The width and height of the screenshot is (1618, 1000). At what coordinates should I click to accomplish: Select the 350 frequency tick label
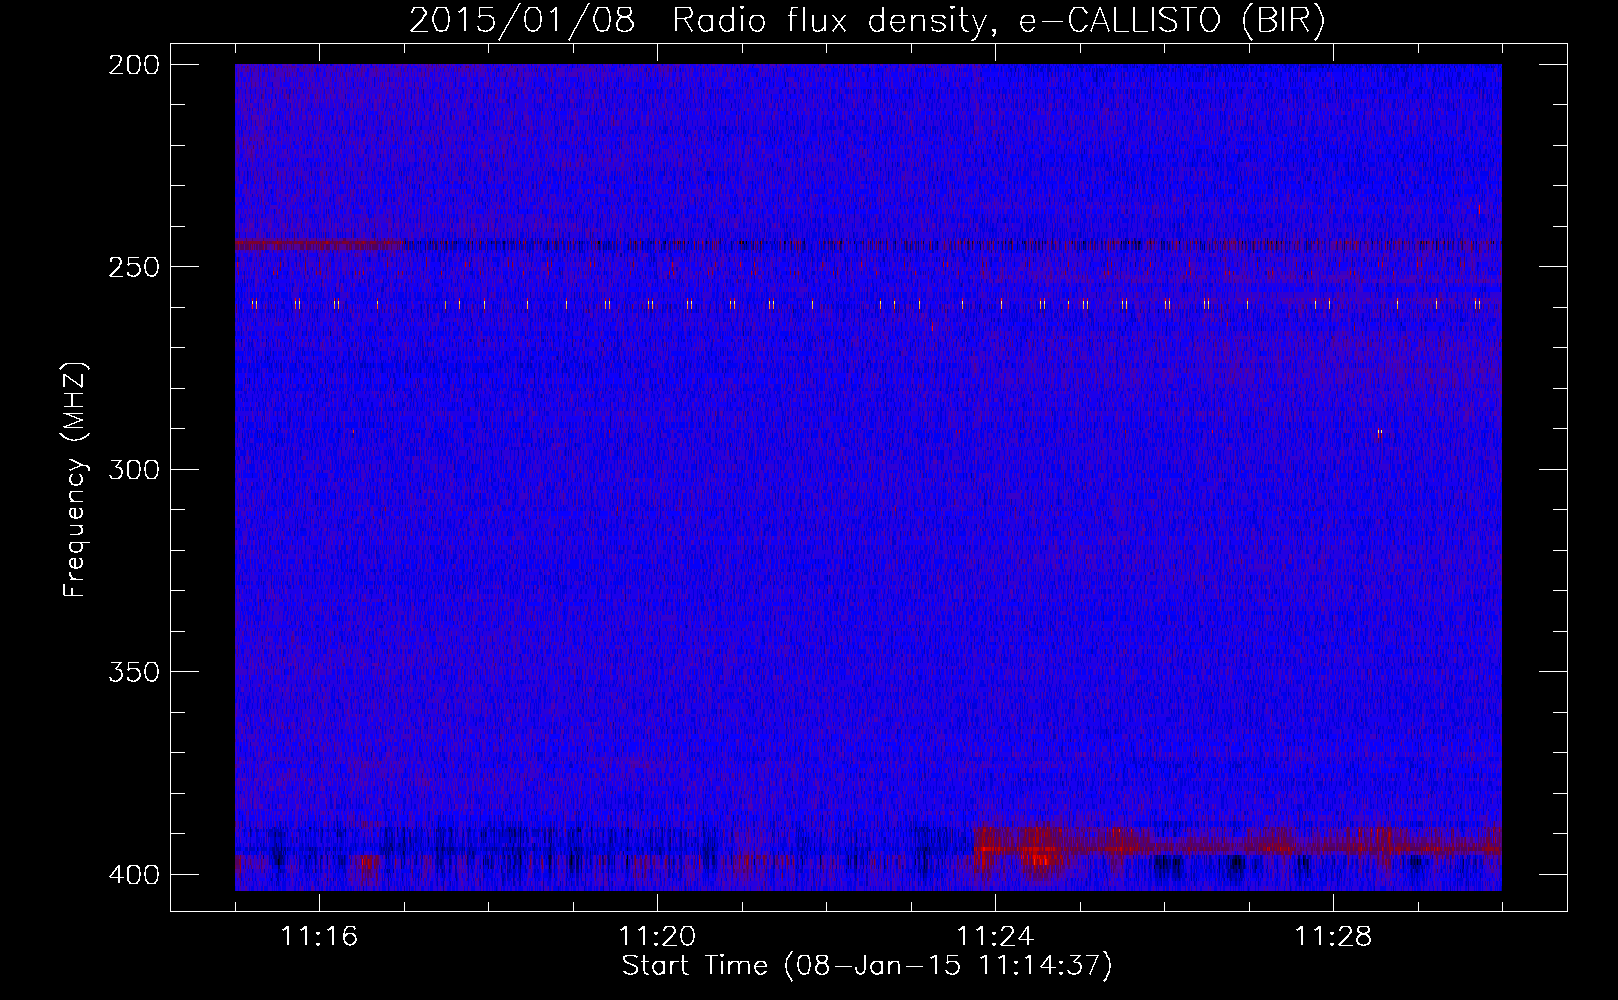point(133,672)
